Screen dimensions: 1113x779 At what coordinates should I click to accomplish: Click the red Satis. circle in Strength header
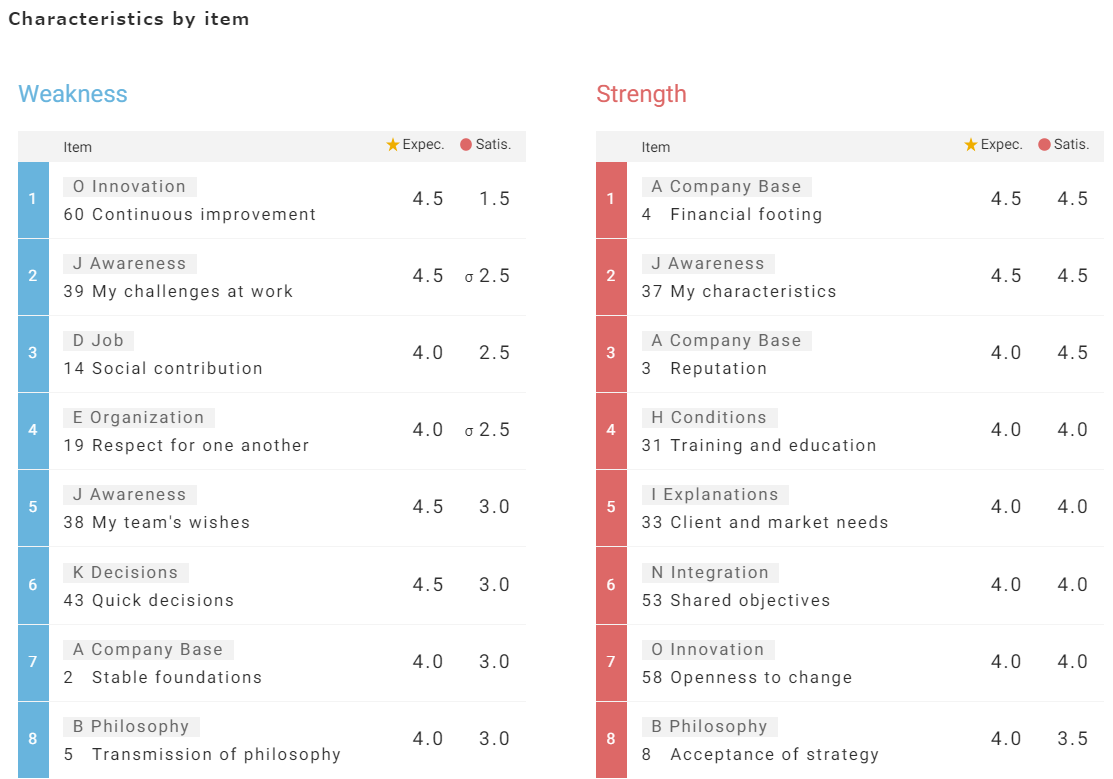[x=1044, y=145]
